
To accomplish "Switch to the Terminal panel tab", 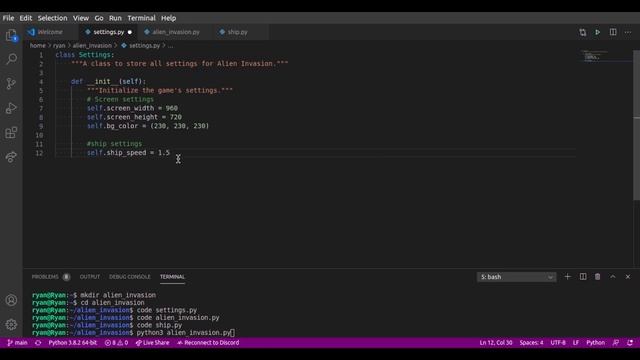I will pyautogui.click(x=172, y=277).
